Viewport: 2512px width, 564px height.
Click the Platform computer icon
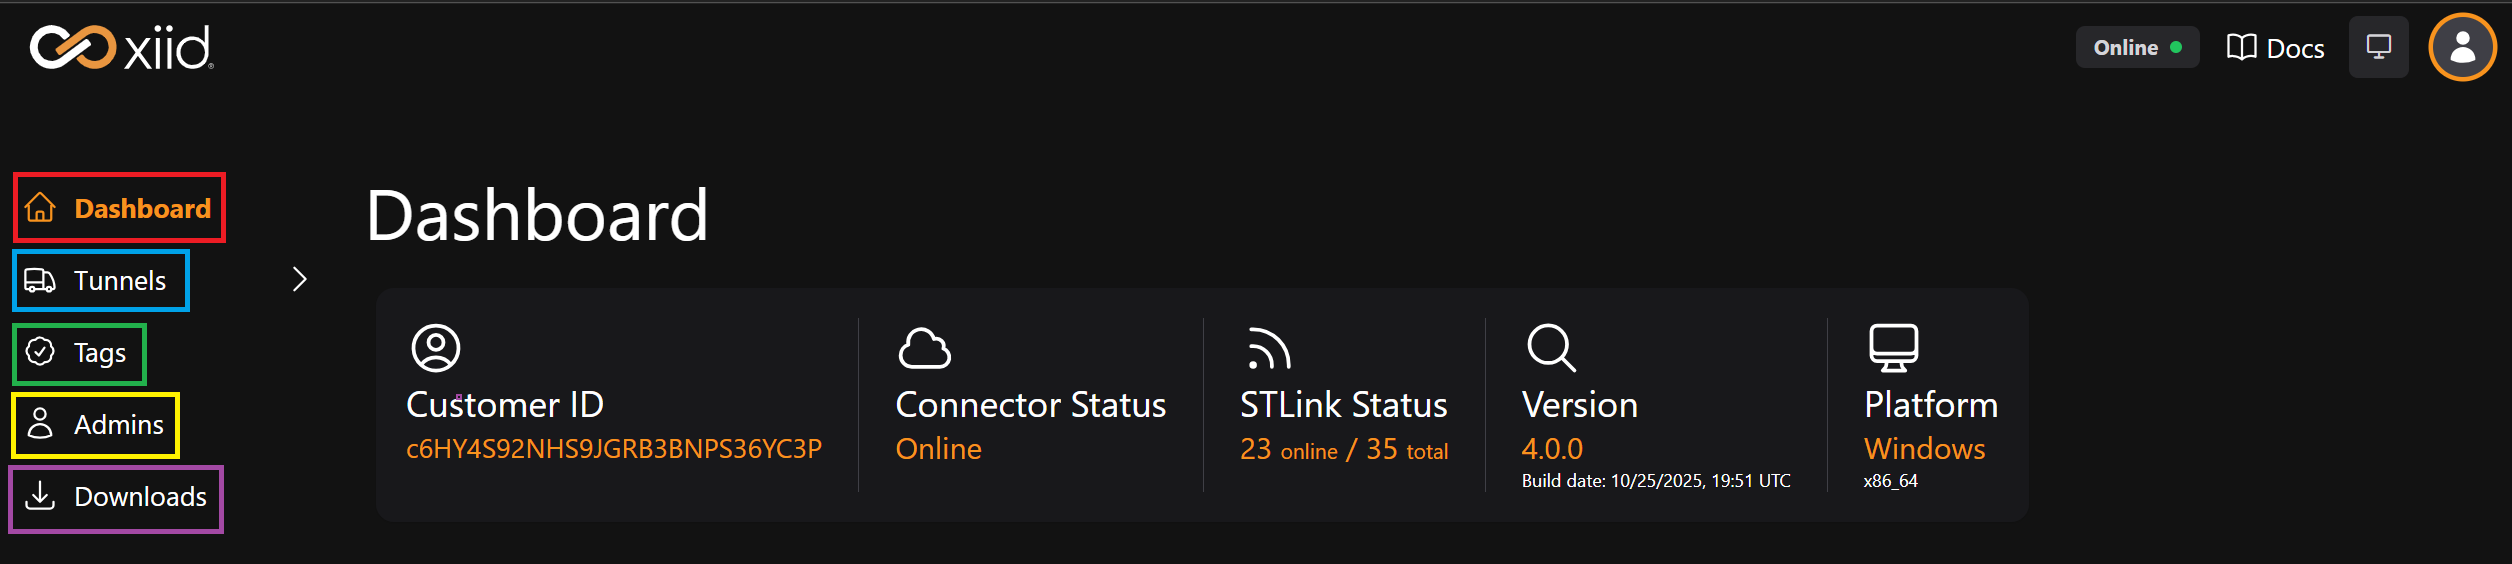coord(1893,348)
